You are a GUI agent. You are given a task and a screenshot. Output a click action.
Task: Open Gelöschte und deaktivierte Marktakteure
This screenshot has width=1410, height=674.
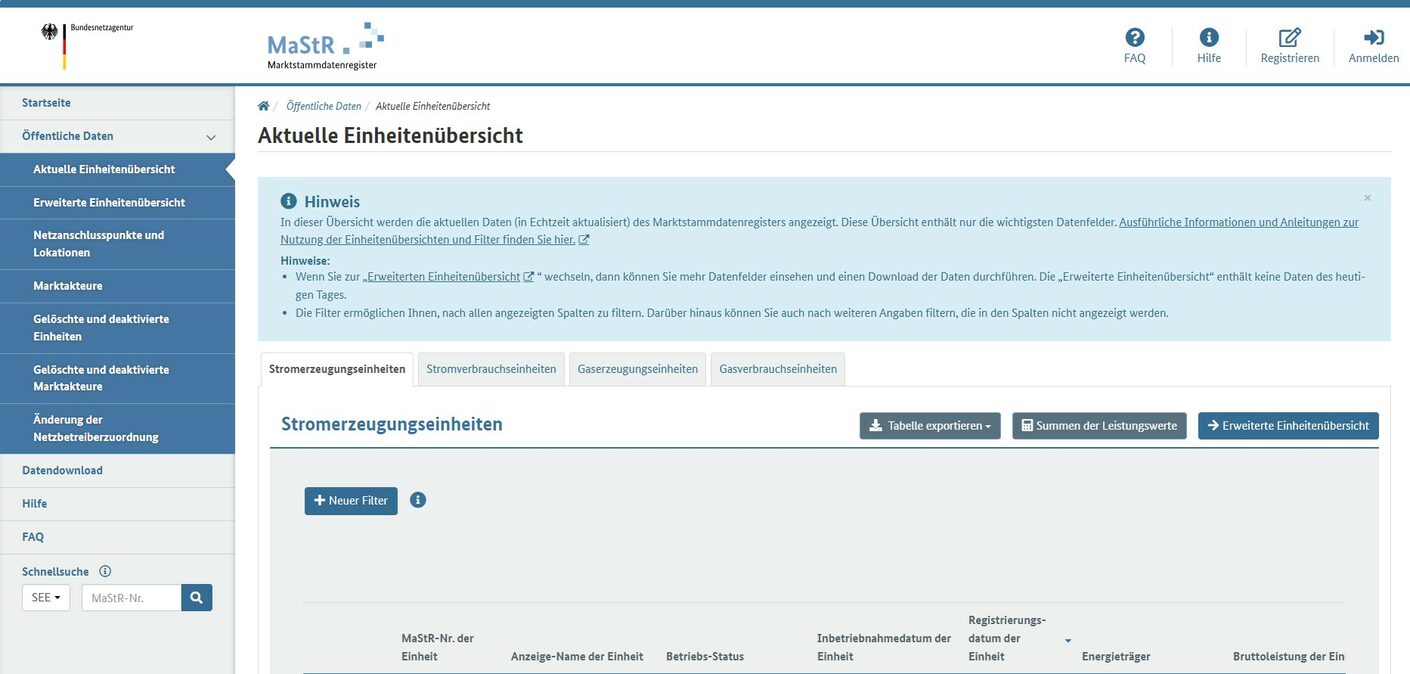tap(117, 378)
